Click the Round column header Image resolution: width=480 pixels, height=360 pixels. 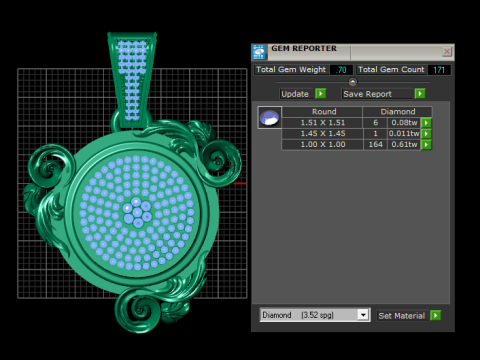click(323, 112)
